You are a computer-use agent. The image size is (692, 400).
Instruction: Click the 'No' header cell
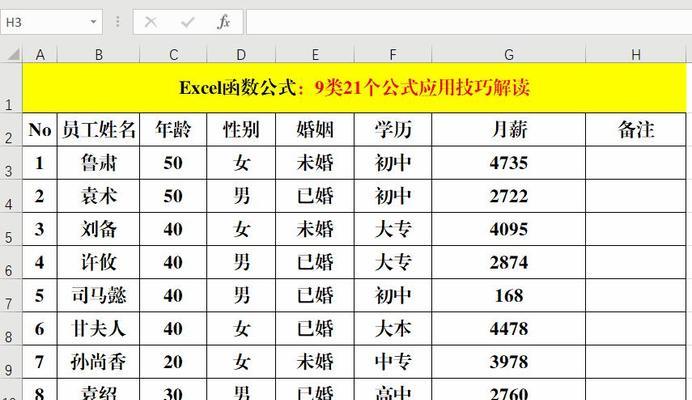point(40,129)
